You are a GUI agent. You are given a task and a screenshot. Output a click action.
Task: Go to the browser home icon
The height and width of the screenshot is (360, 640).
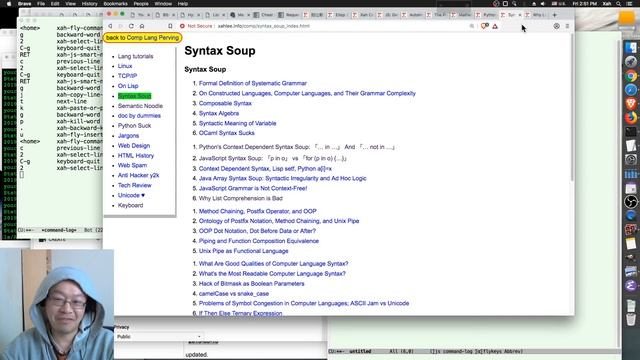(x=142, y=26)
